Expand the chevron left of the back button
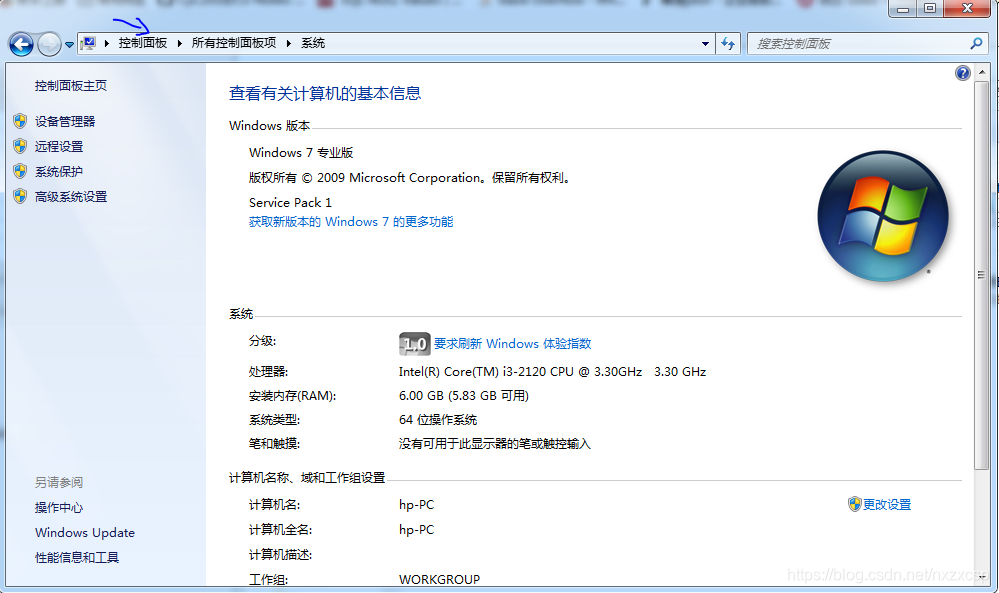Screen dimensions: 999x593 (69, 44)
